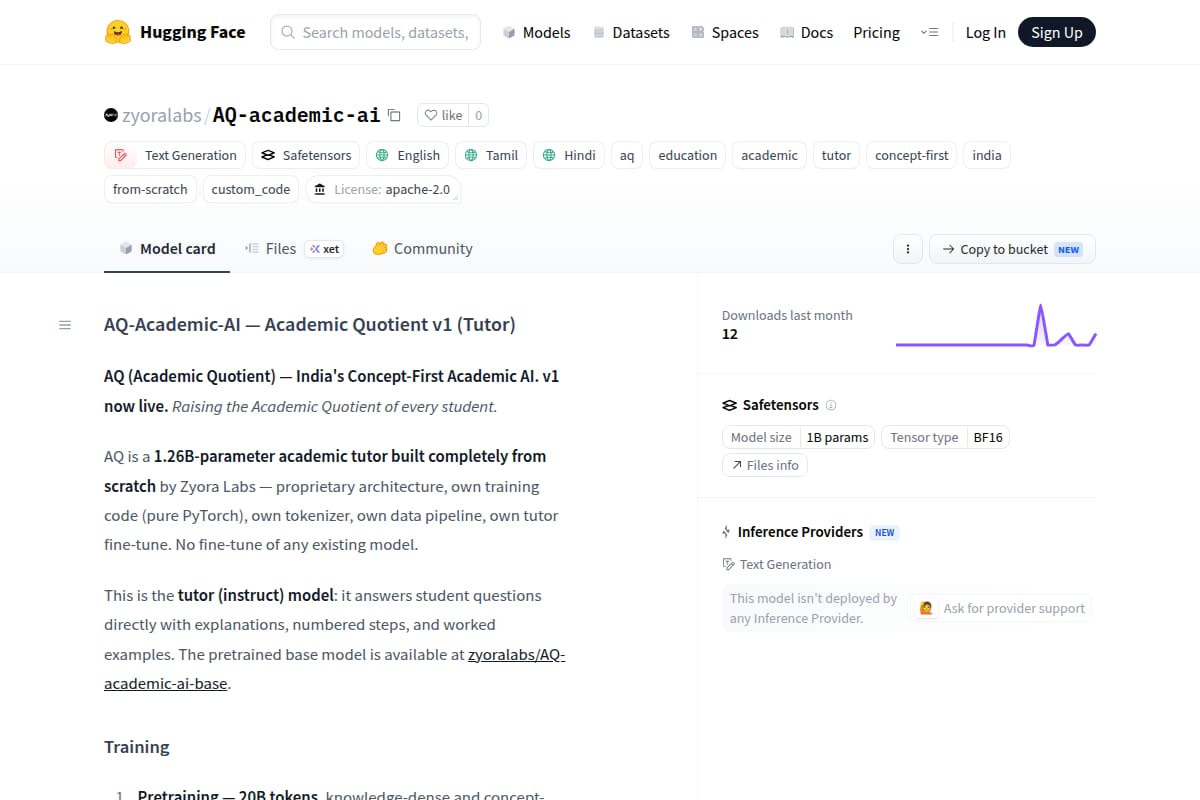Filter by English language tag
The image size is (1200, 800).
(408, 155)
